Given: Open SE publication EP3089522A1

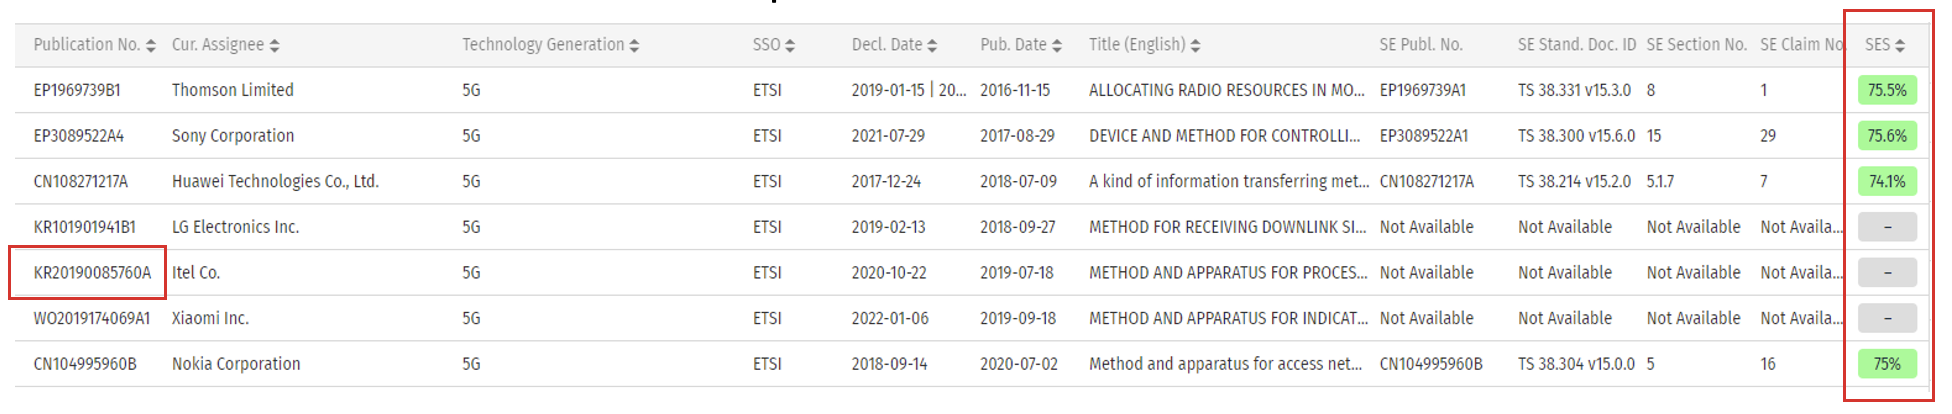Looking at the screenshot, I should (1424, 136).
